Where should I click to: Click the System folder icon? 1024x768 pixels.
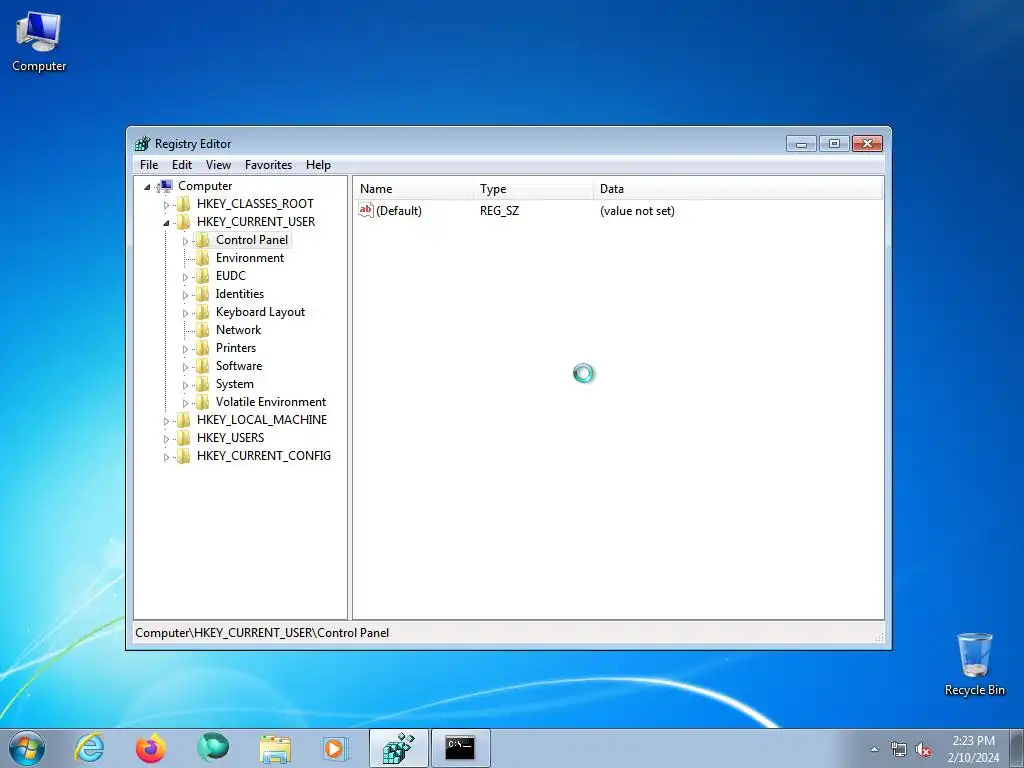click(x=203, y=383)
